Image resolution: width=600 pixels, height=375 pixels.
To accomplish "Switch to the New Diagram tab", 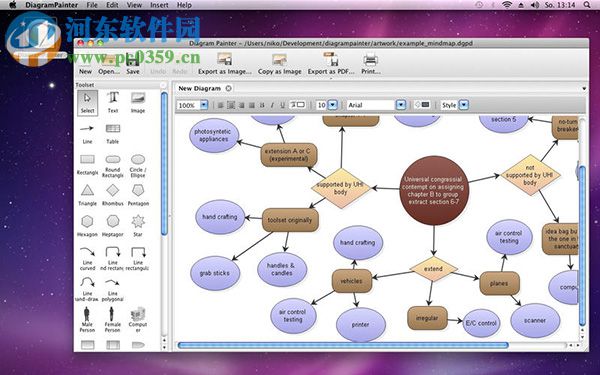I will pyautogui.click(x=199, y=88).
